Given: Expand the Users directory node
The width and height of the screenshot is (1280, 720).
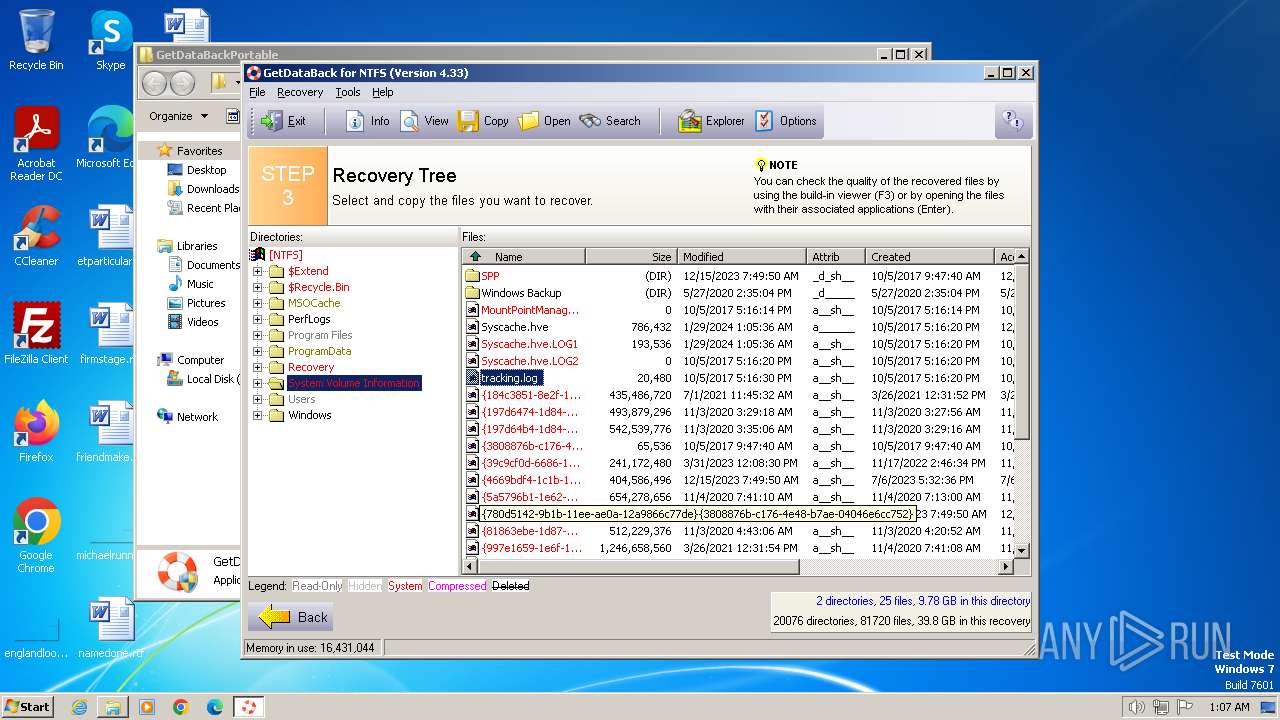Looking at the screenshot, I should click(257, 399).
